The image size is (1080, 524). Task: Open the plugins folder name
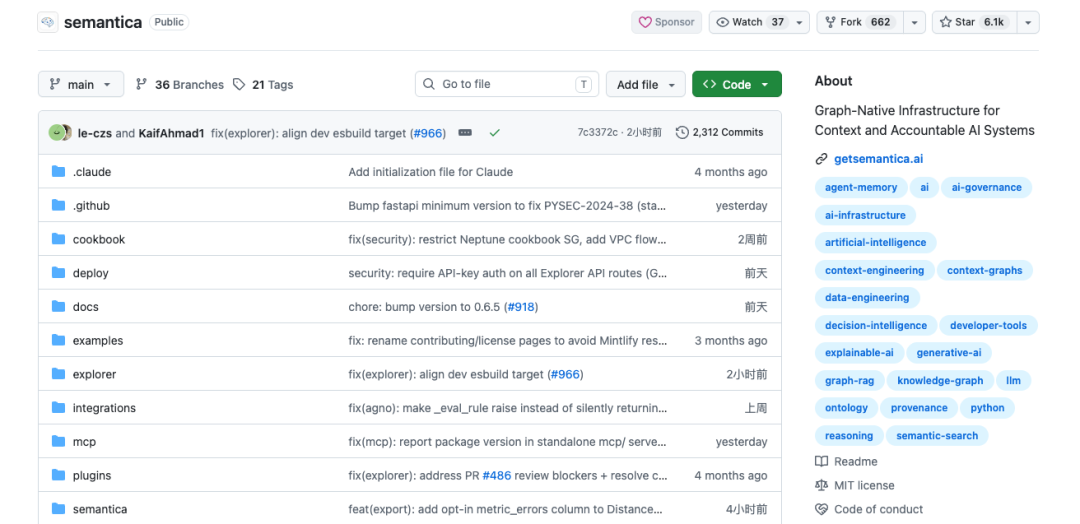pos(92,476)
